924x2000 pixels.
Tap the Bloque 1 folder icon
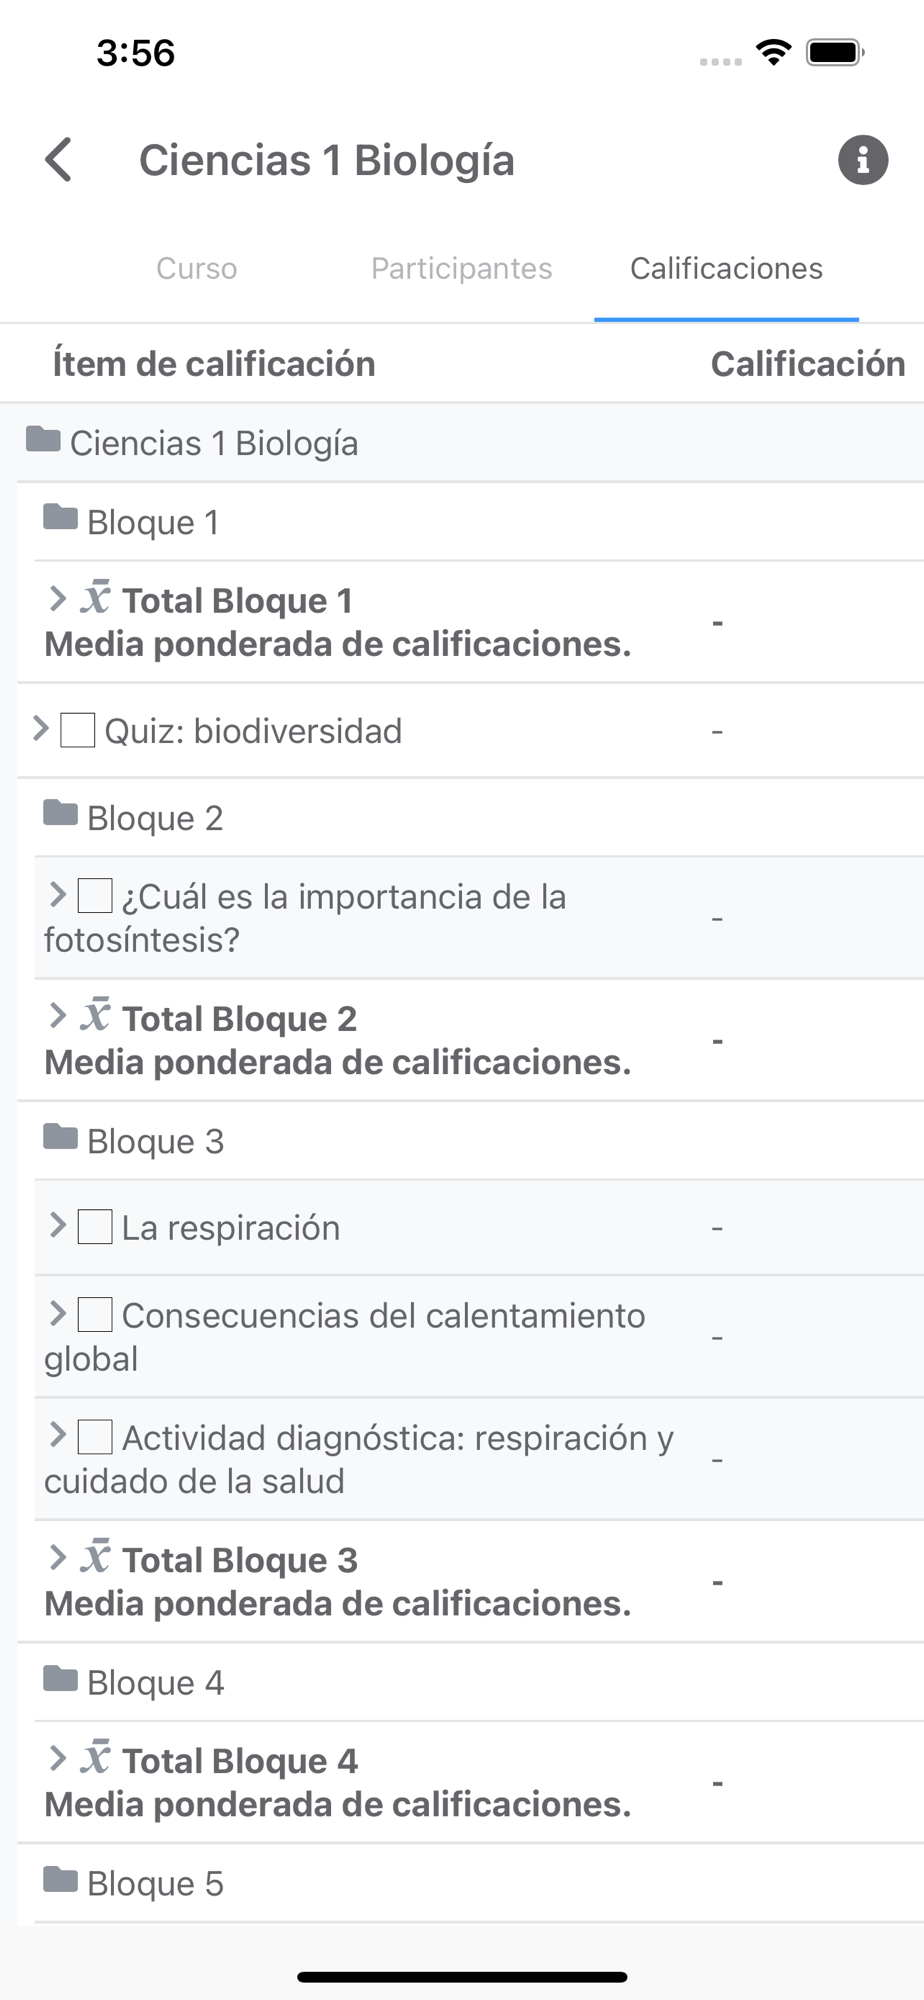[x=61, y=518]
